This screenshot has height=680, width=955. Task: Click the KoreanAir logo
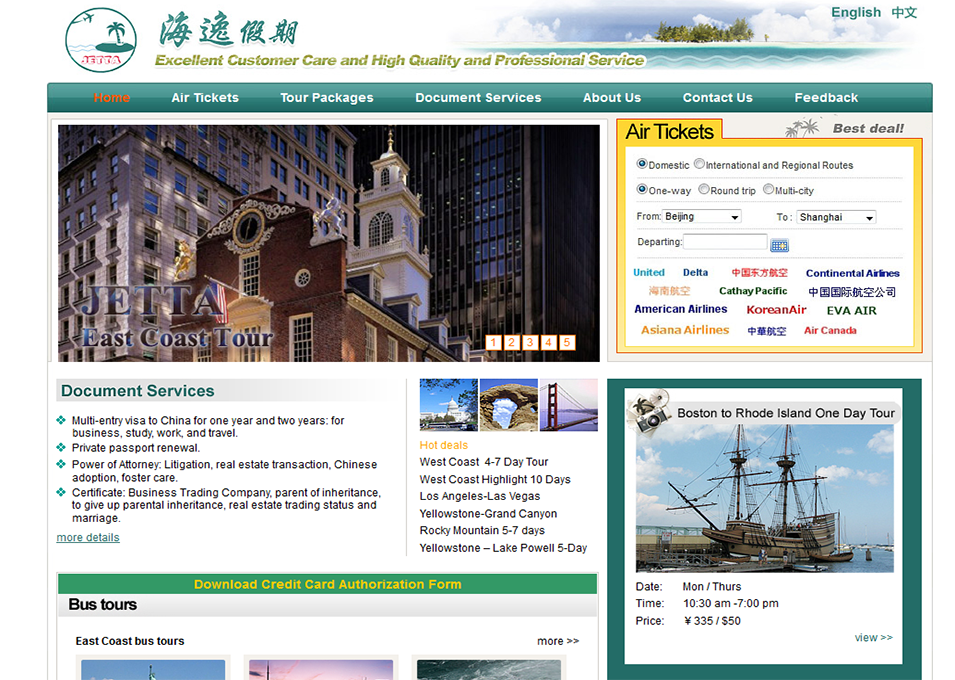pos(776,310)
